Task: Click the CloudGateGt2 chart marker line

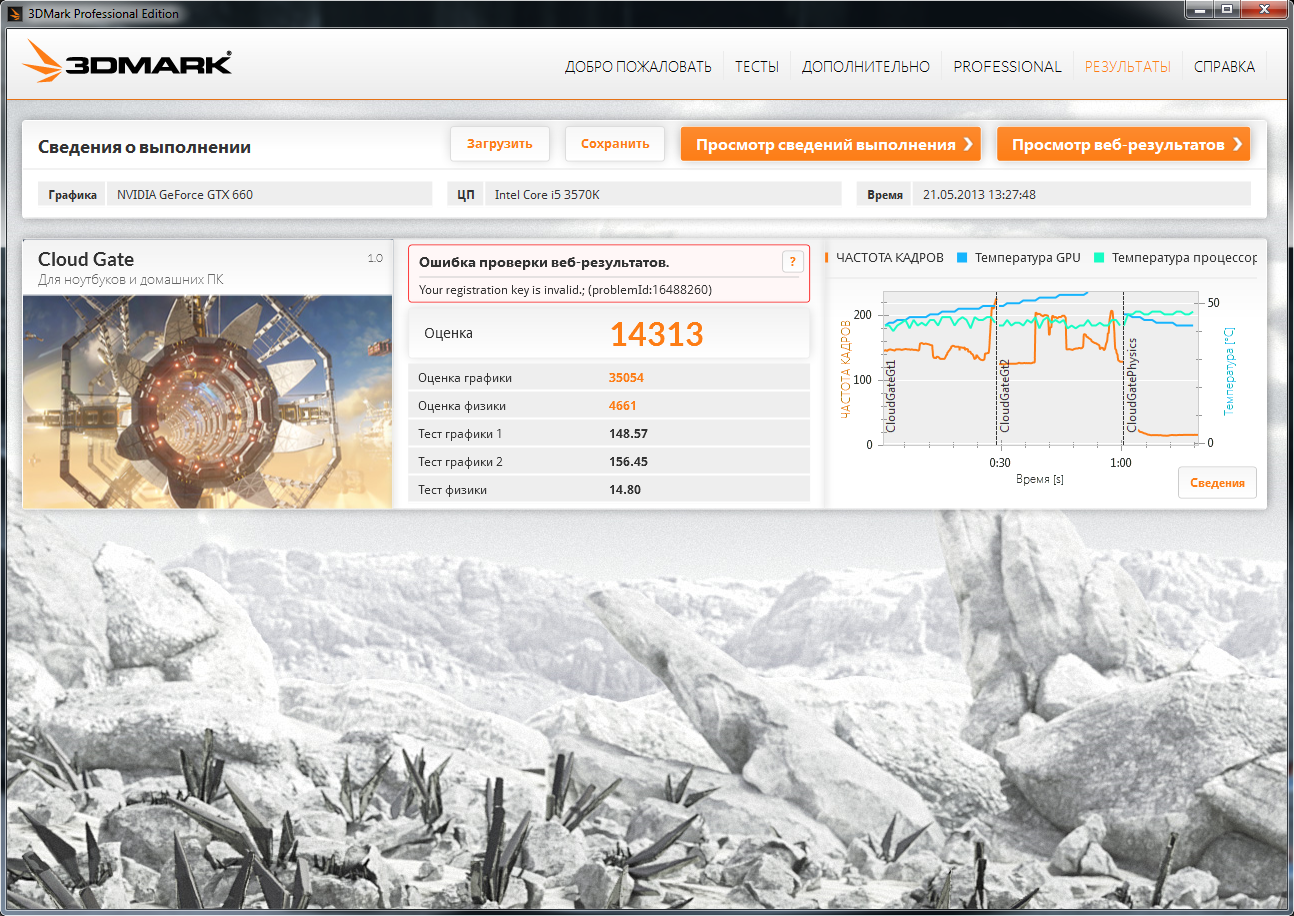Action: click(x=996, y=370)
